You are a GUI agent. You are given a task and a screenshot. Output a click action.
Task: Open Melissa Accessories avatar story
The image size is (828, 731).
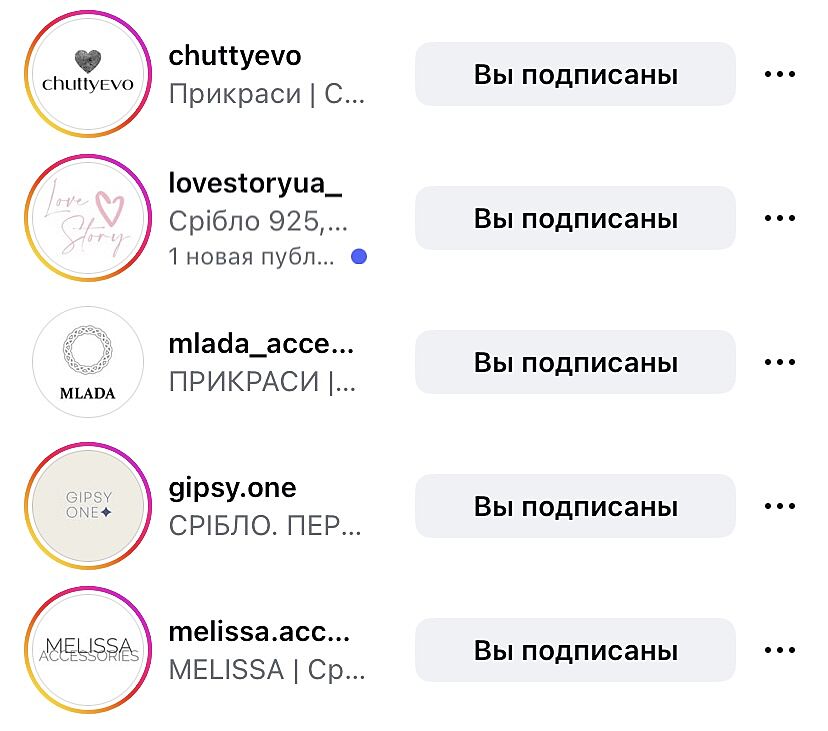point(87,651)
